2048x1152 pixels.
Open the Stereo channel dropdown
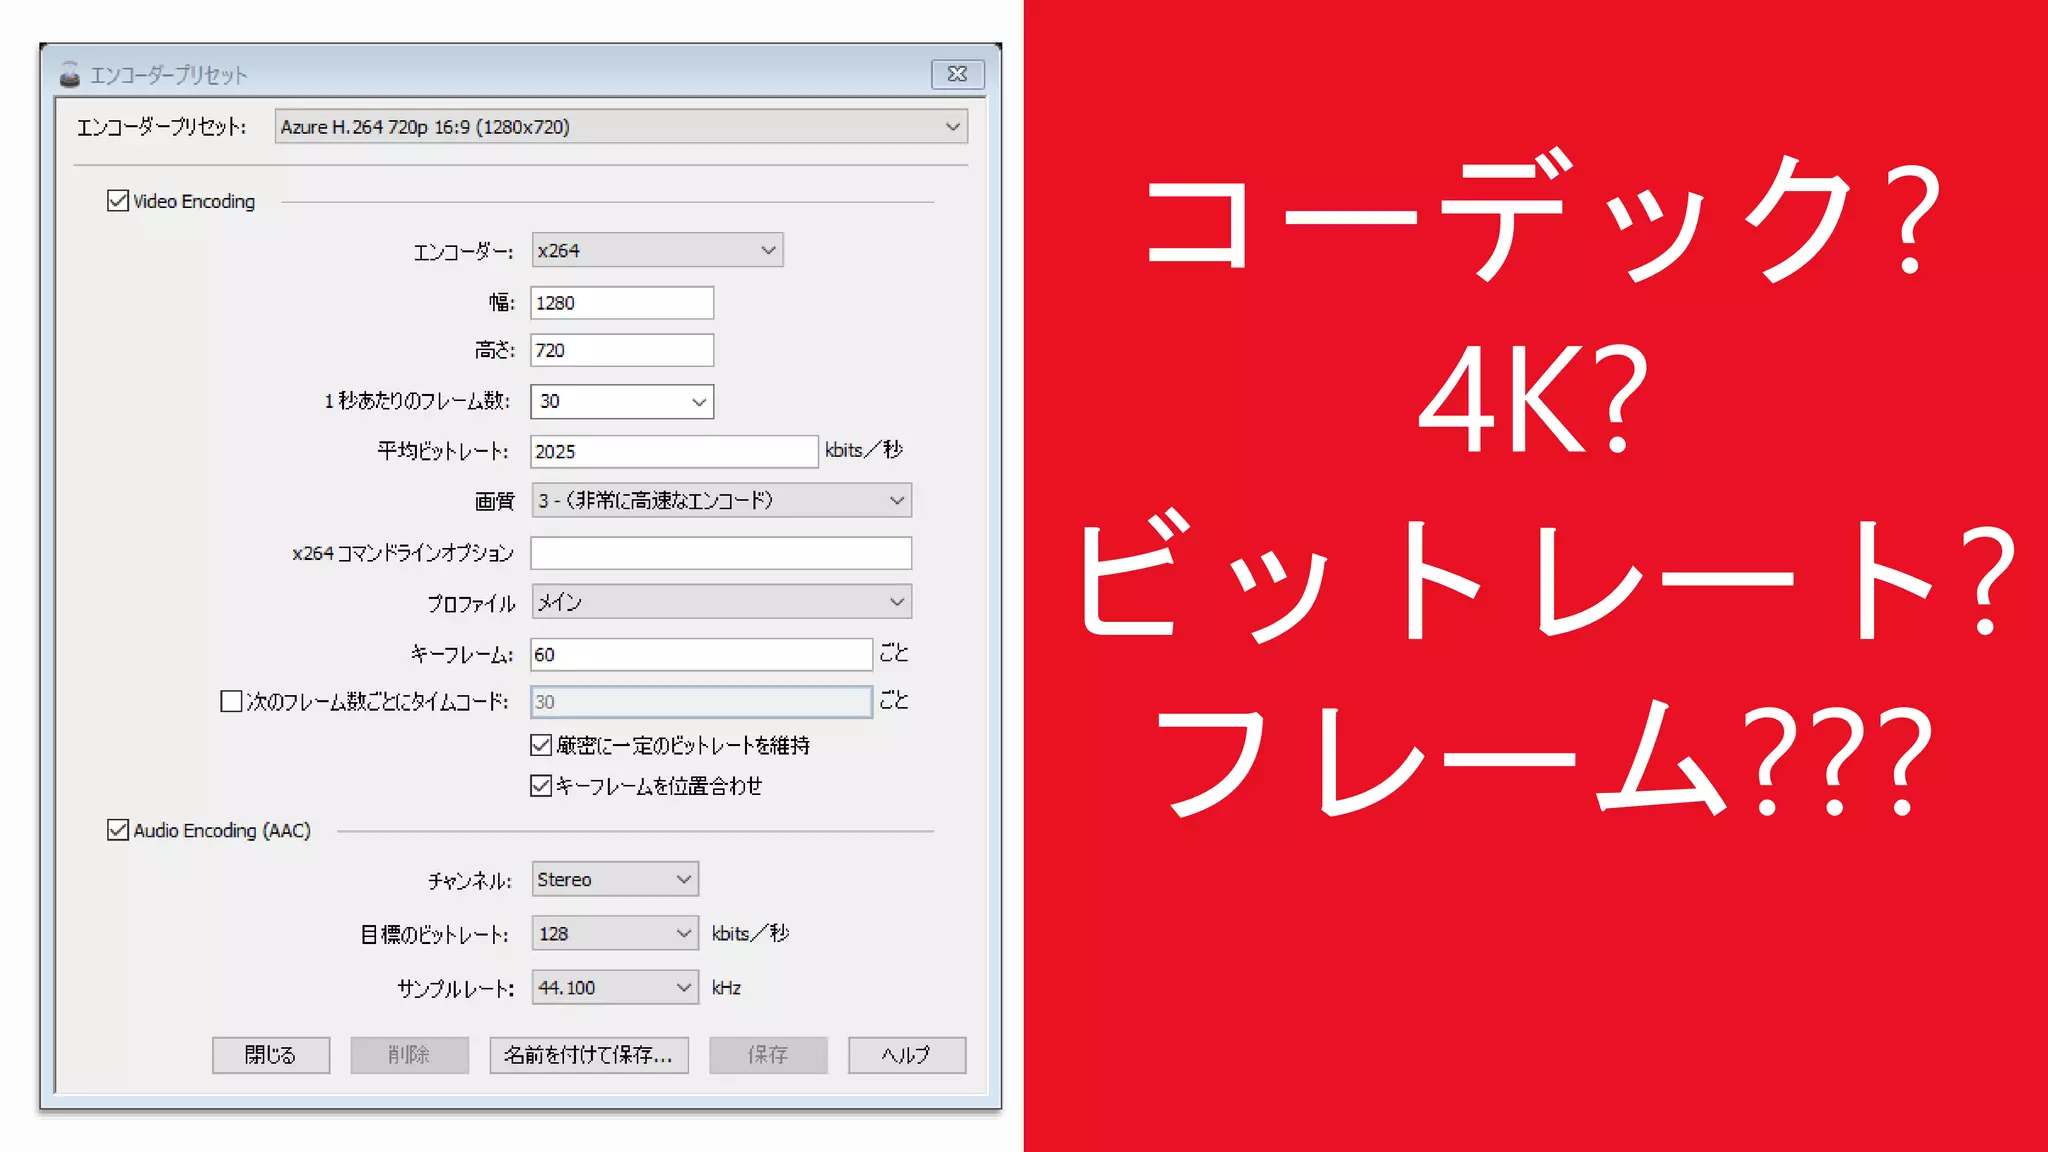click(614, 879)
